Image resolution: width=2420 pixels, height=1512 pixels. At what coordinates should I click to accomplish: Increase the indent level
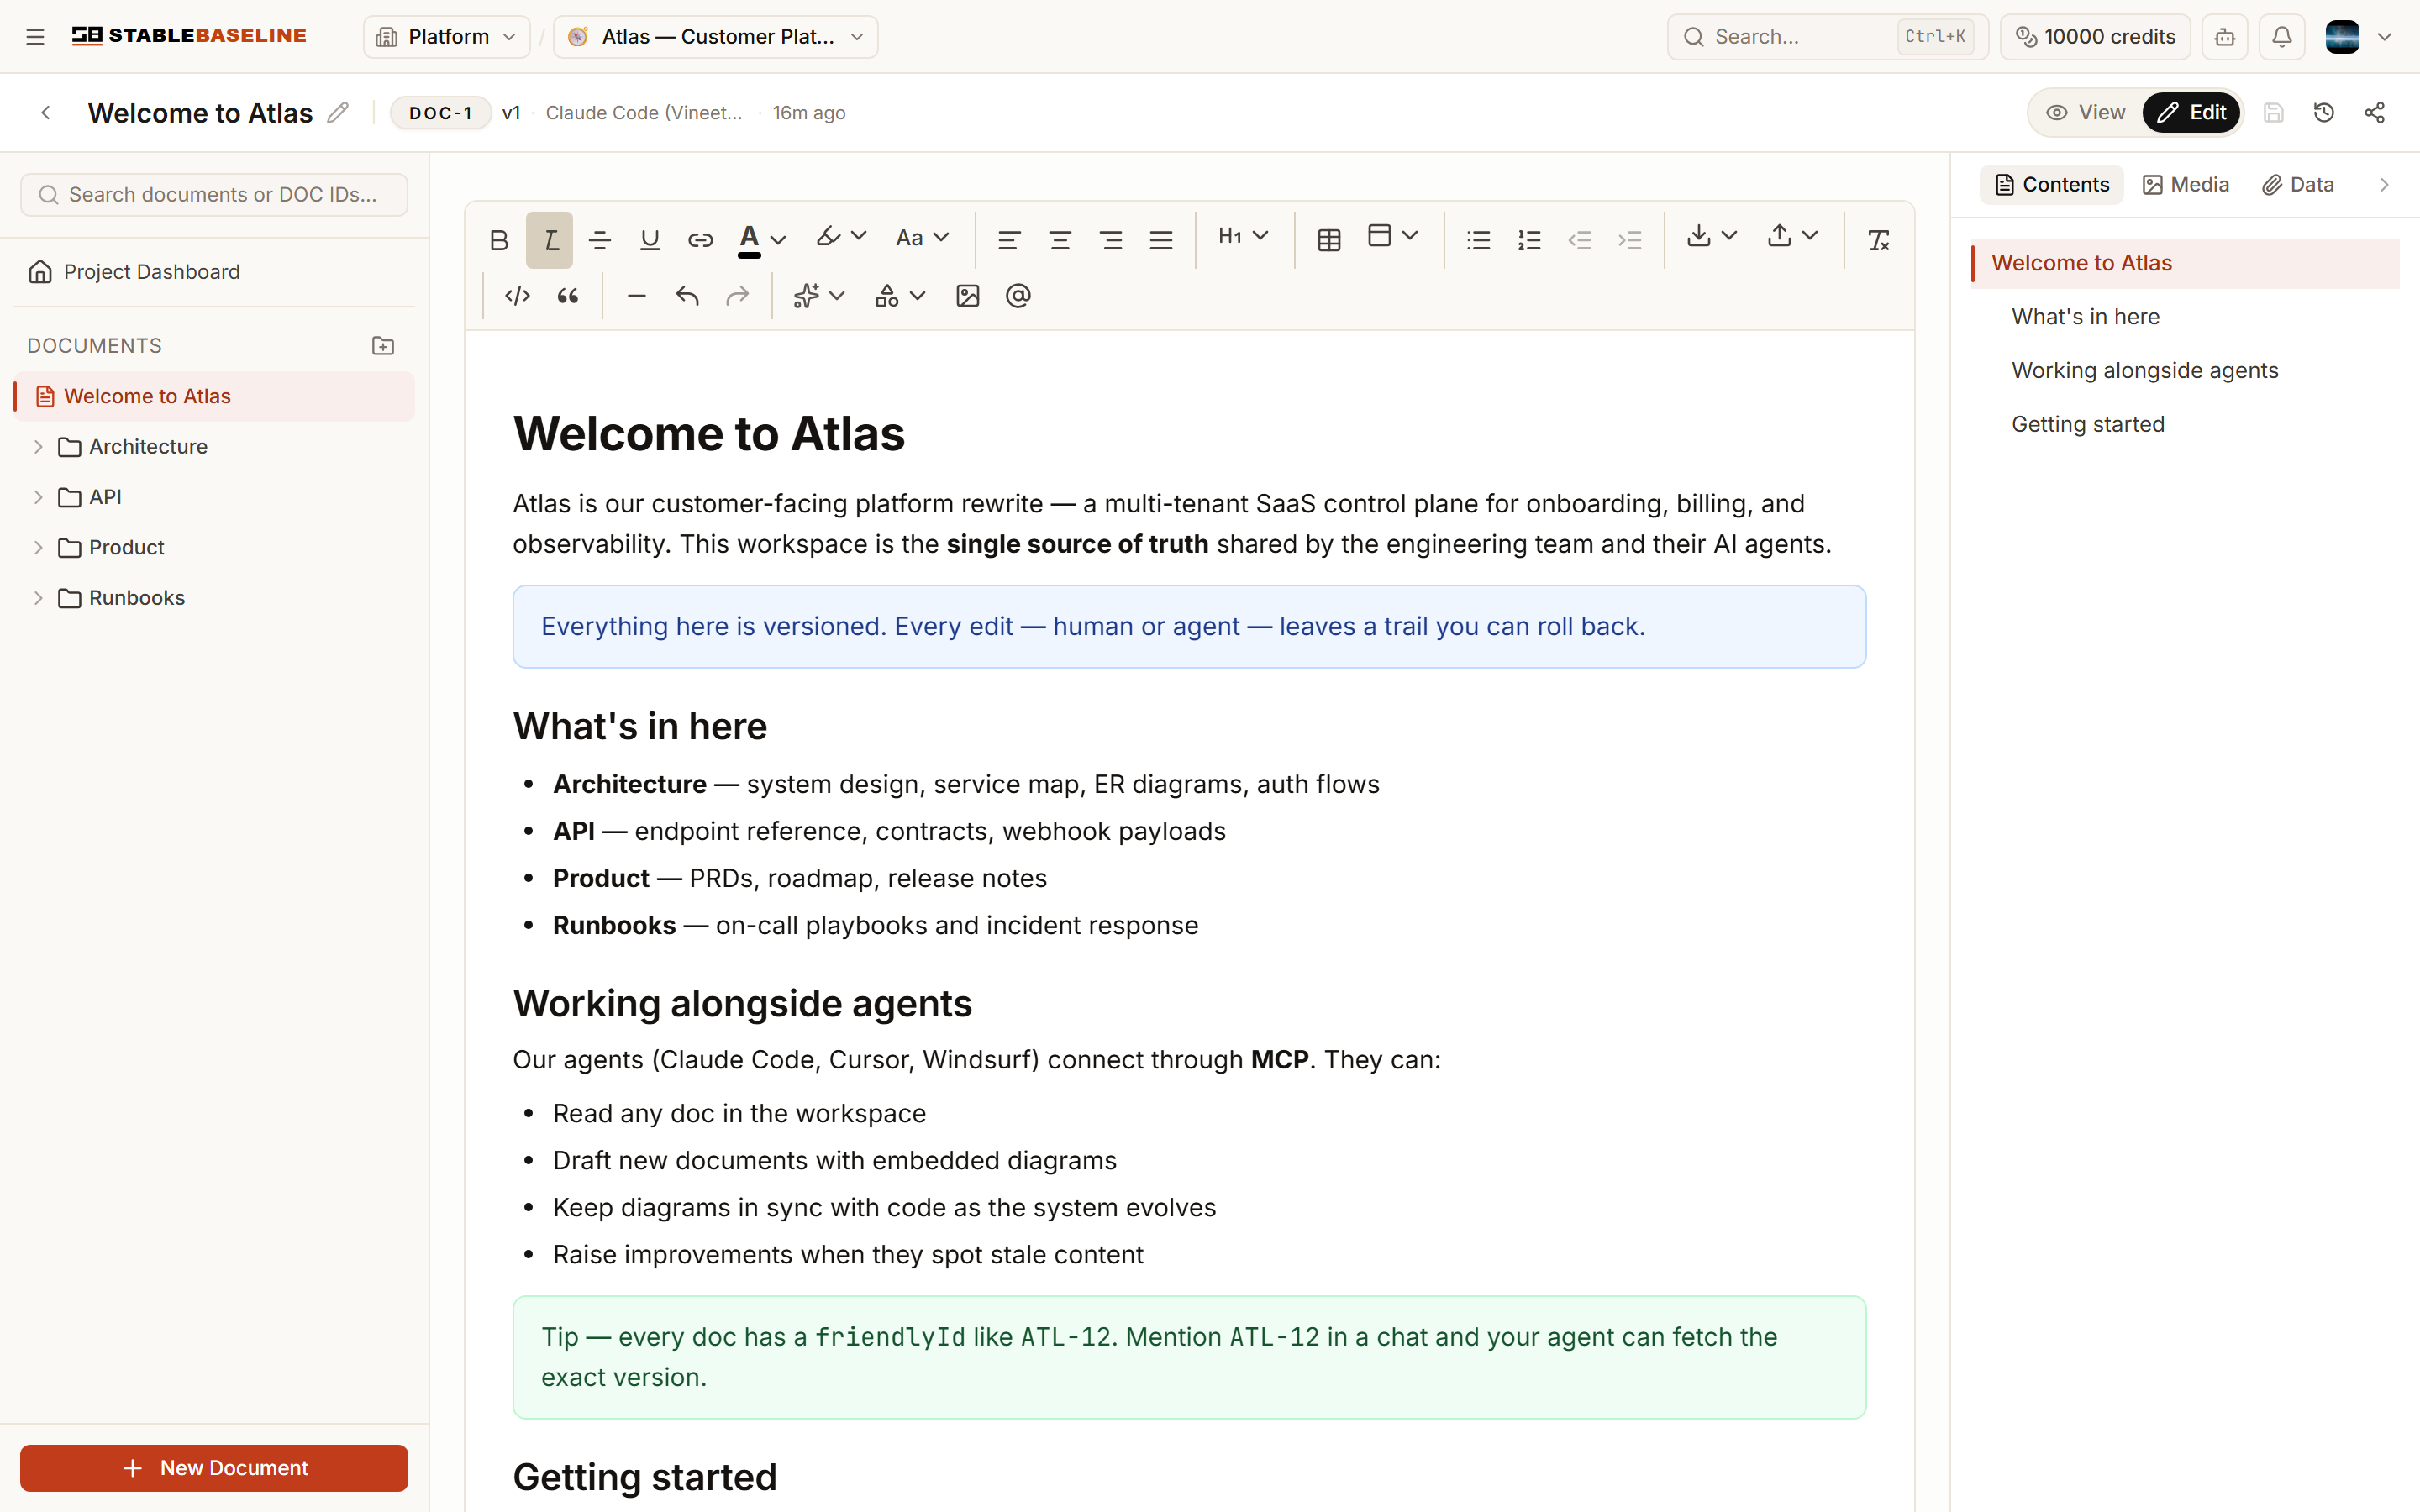1630,240
